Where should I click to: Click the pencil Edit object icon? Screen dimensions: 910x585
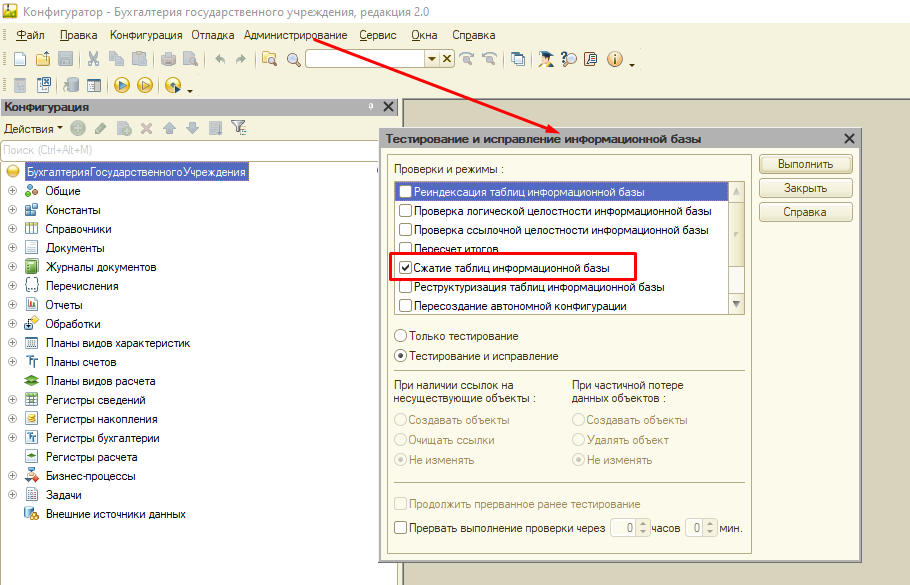coord(101,128)
